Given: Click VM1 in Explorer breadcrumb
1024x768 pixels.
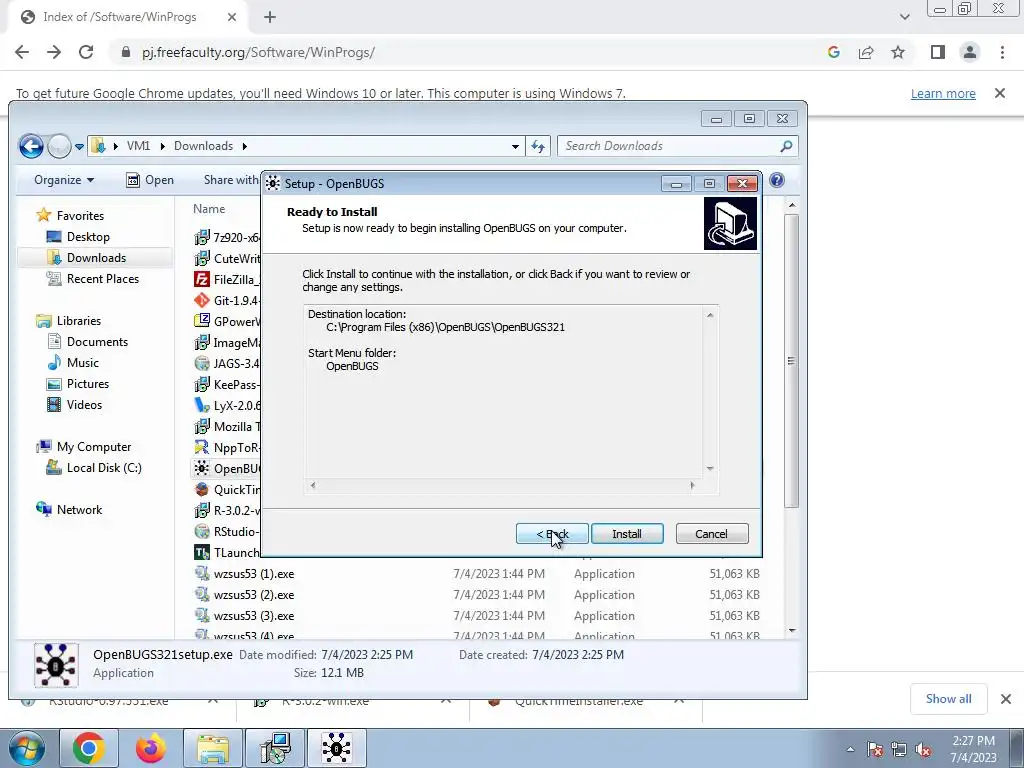Looking at the screenshot, I should pos(138,146).
